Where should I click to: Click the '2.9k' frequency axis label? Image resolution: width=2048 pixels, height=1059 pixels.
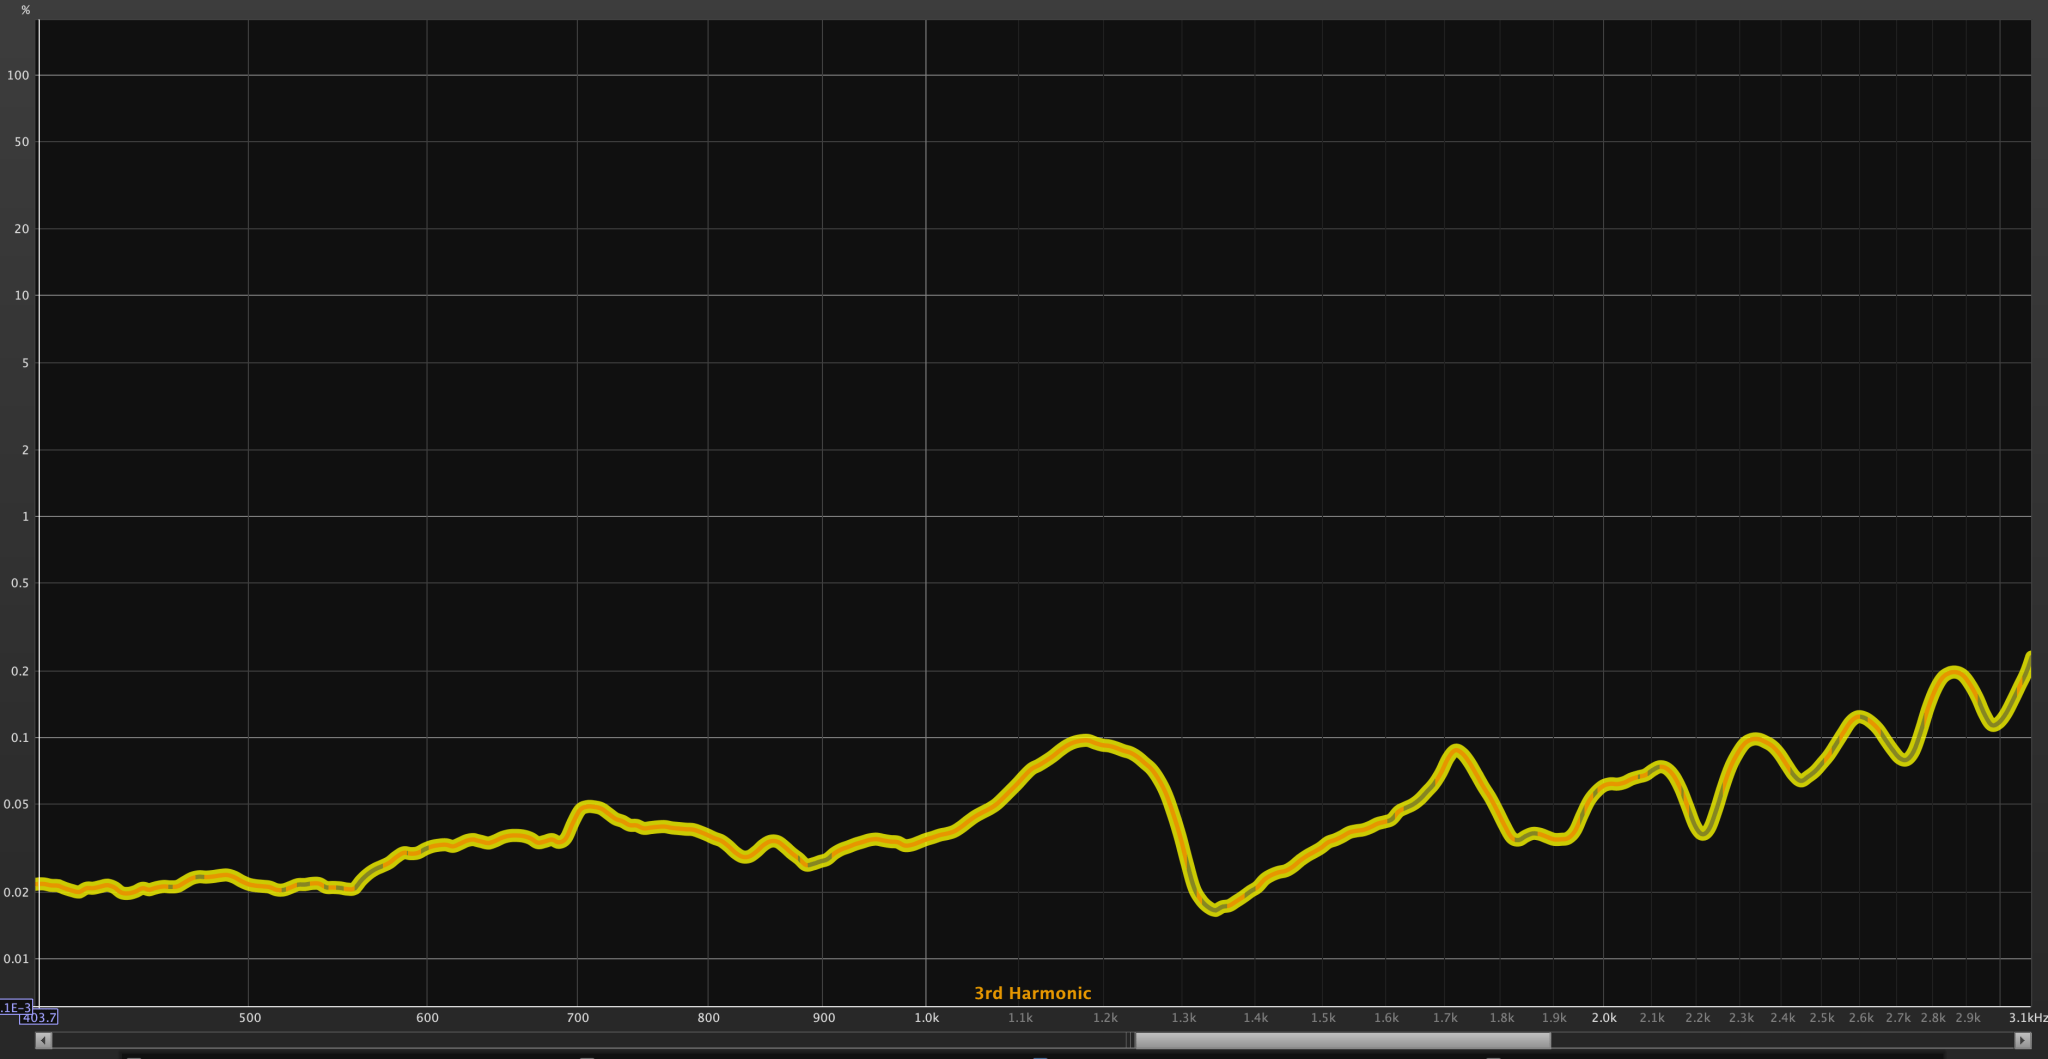(x=1968, y=1018)
